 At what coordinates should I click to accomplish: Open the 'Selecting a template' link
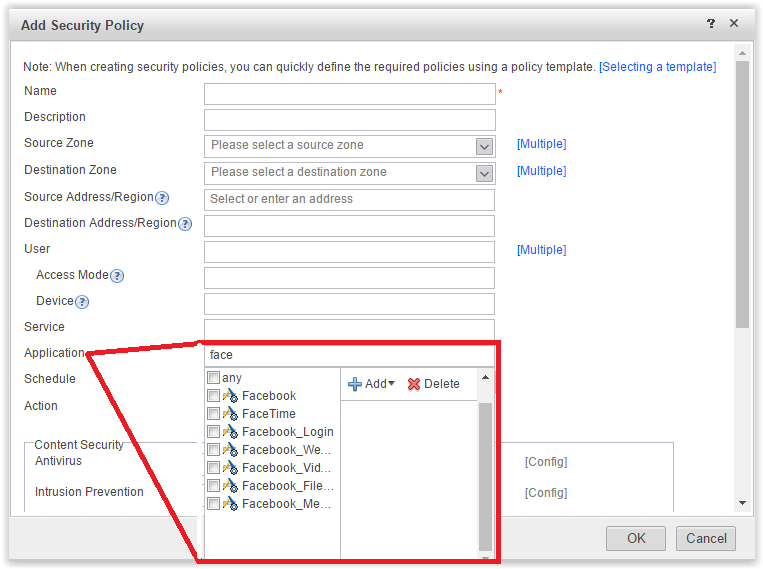pos(657,67)
